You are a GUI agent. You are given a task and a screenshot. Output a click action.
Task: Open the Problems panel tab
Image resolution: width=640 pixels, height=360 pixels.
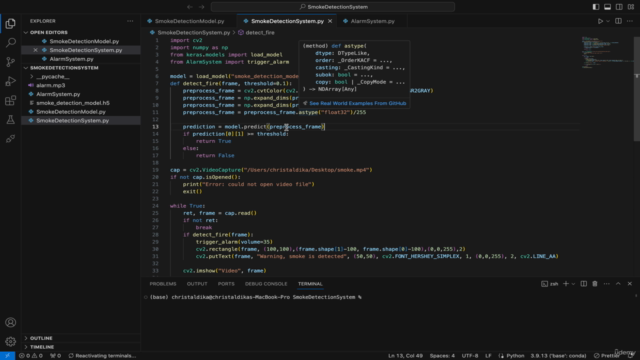coord(163,284)
